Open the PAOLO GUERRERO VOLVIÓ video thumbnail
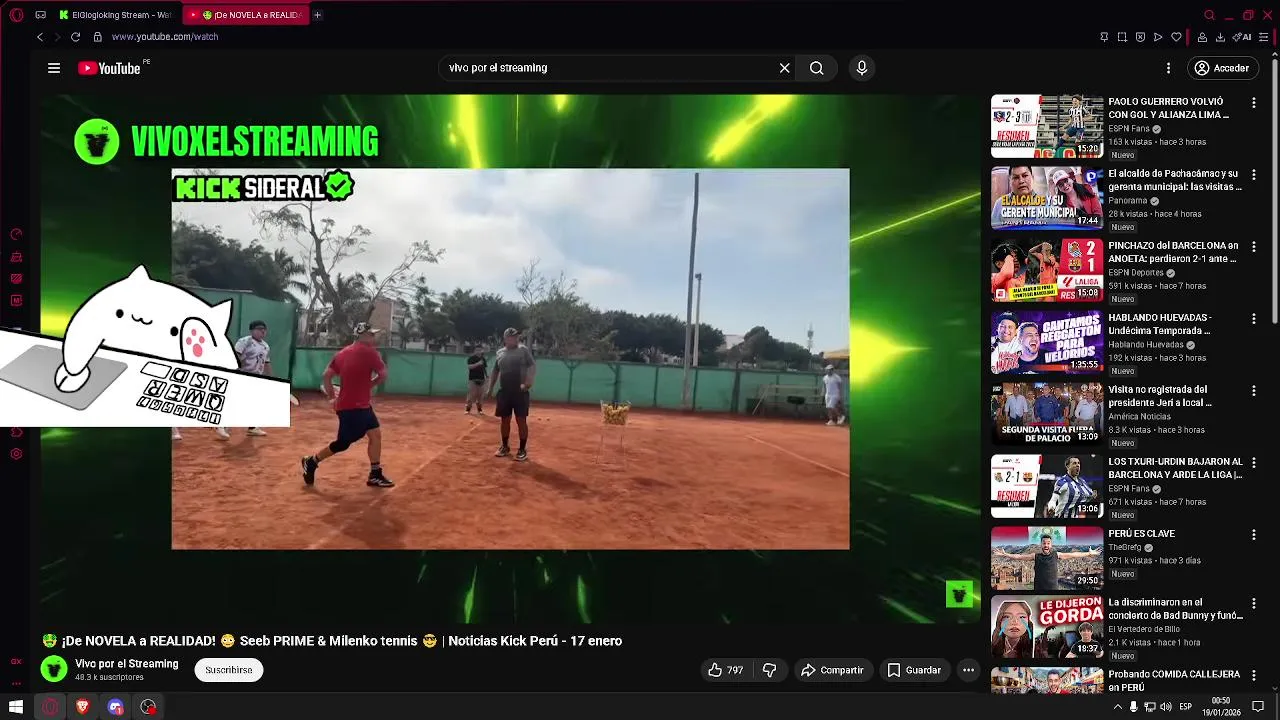 pyautogui.click(x=1047, y=126)
